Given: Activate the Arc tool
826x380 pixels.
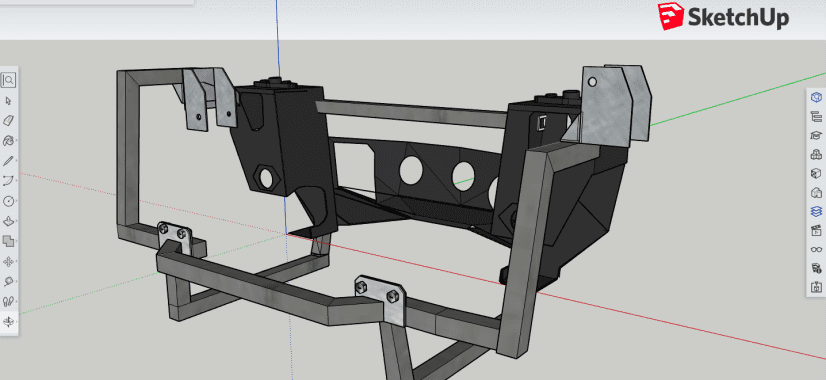Looking at the screenshot, I should click(x=9, y=181).
